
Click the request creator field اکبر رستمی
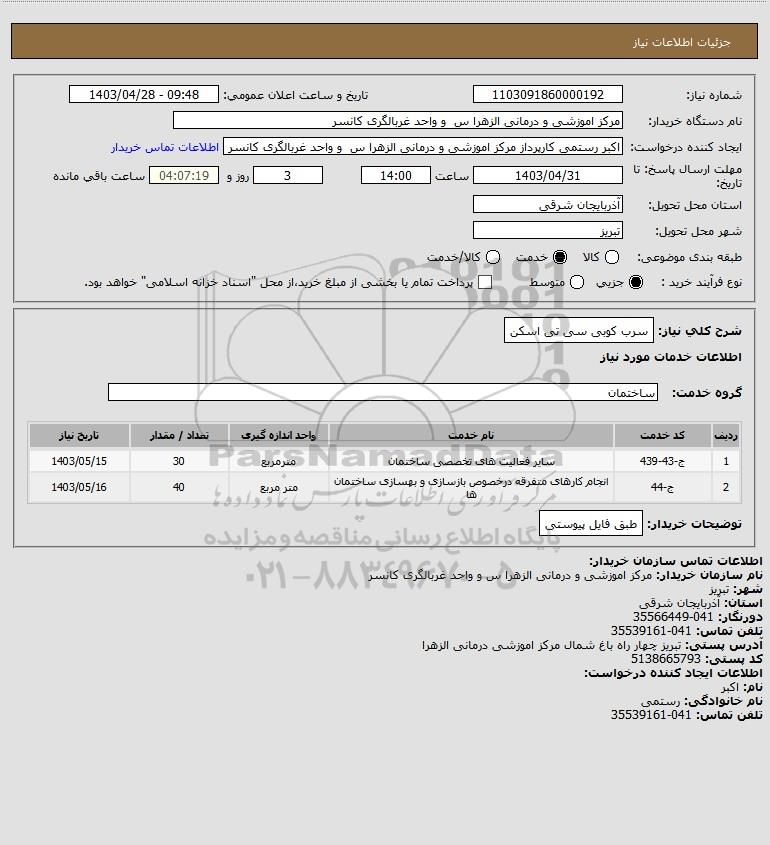point(423,147)
